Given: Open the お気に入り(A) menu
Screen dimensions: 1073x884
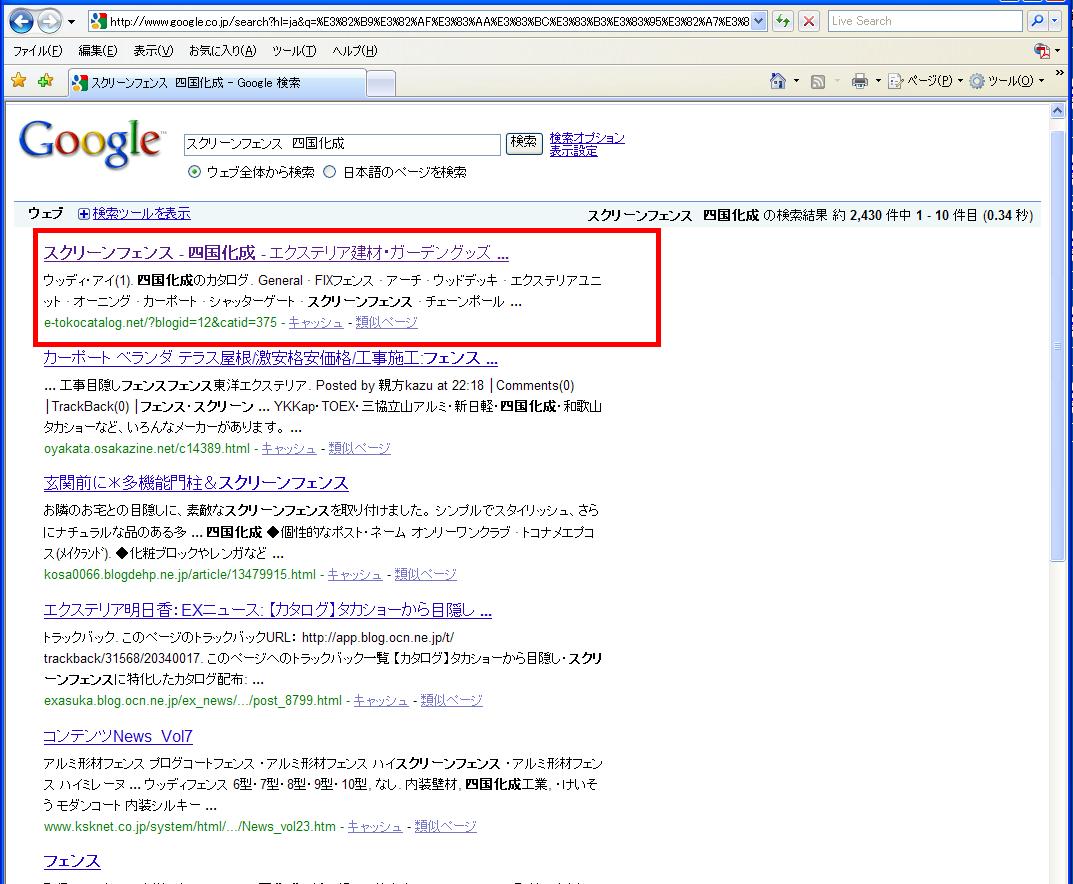Looking at the screenshot, I should coord(222,51).
